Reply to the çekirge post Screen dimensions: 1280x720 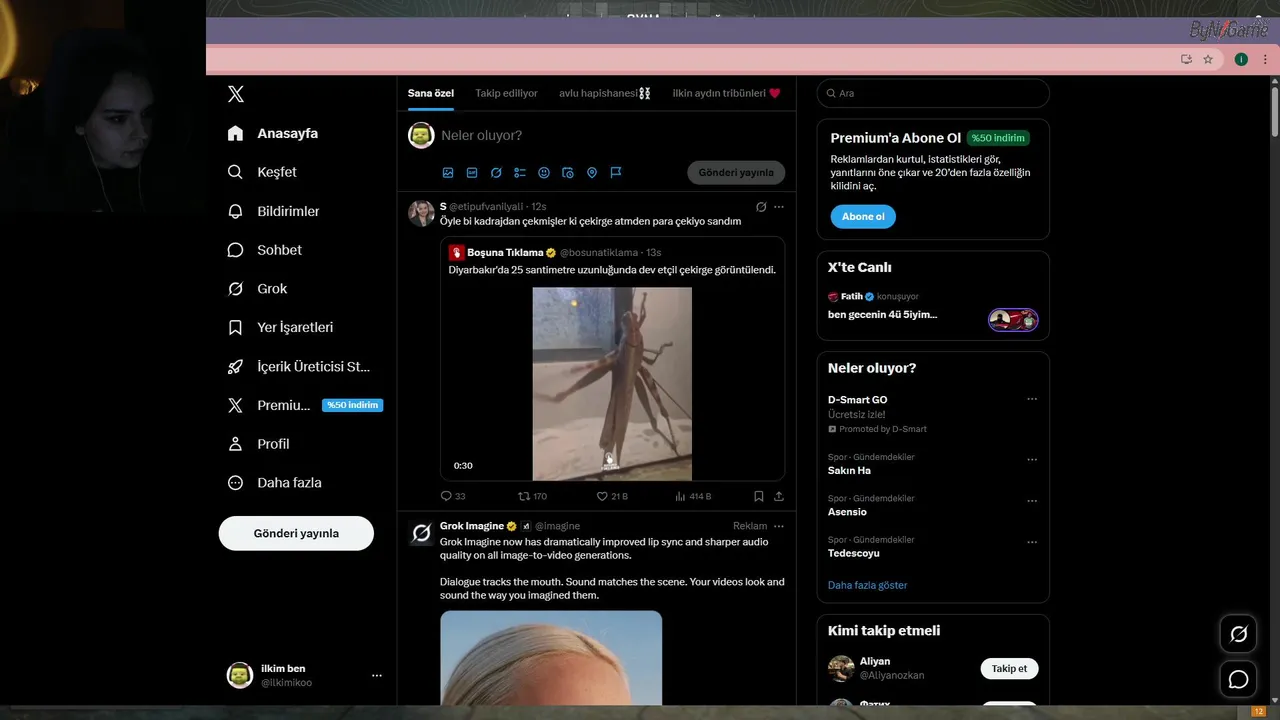click(x=453, y=496)
